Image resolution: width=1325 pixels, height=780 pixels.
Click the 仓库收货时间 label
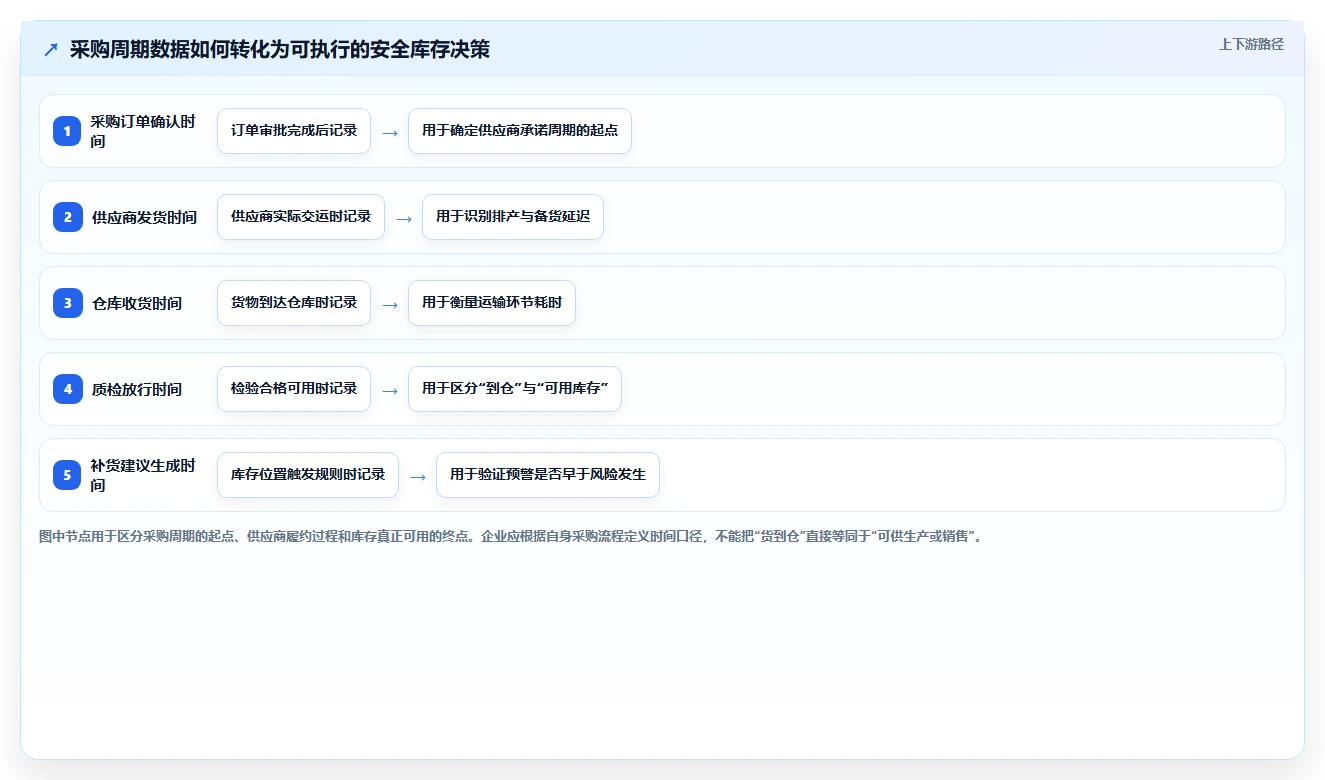click(137, 303)
